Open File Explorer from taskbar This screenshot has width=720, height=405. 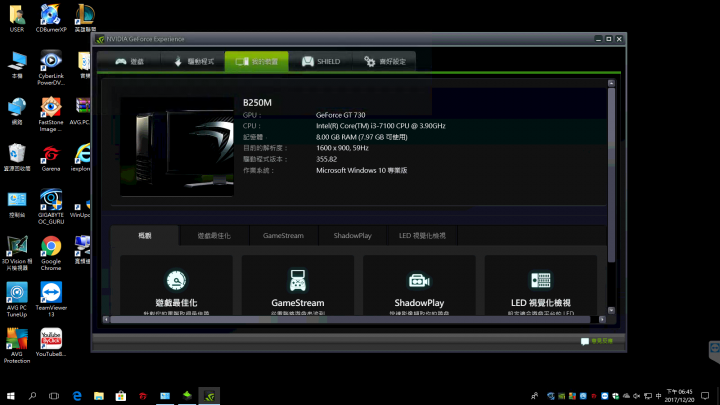[99, 396]
